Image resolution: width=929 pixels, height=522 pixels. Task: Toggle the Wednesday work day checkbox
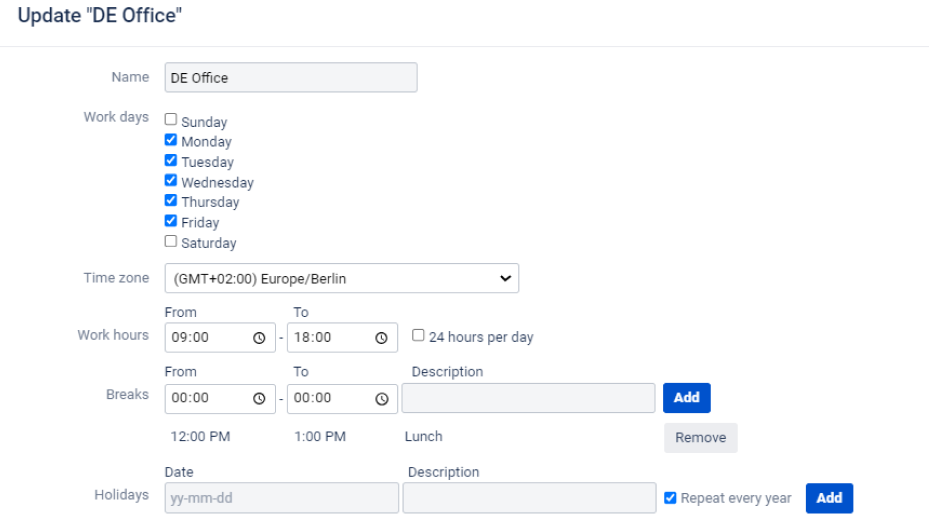point(171,181)
